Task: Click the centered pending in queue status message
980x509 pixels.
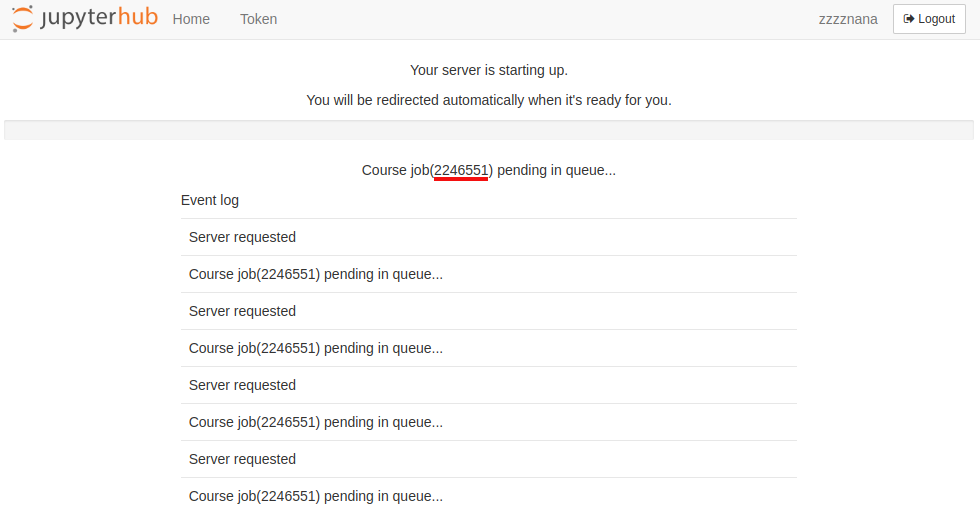Action: (x=489, y=170)
